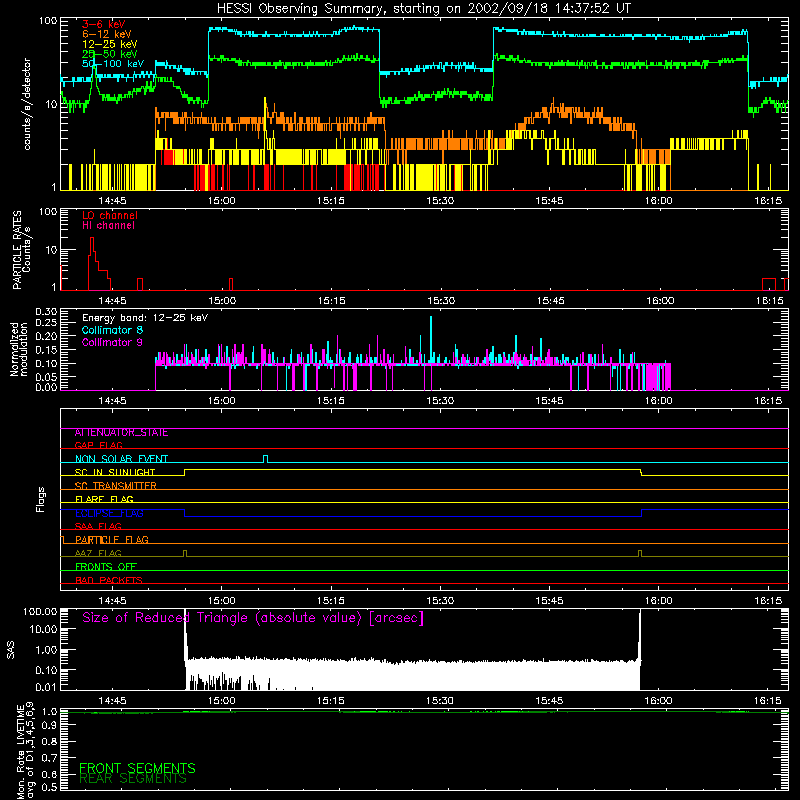Click the Flags axis label
800x800 pixels.
point(40,499)
